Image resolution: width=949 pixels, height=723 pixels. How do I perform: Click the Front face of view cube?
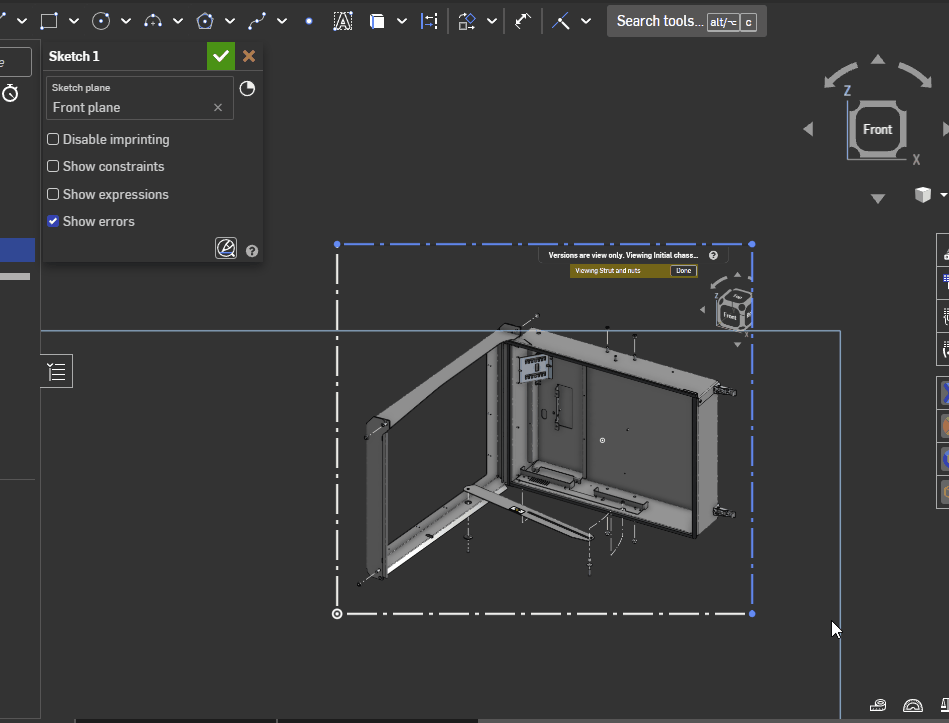click(x=877, y=130)
